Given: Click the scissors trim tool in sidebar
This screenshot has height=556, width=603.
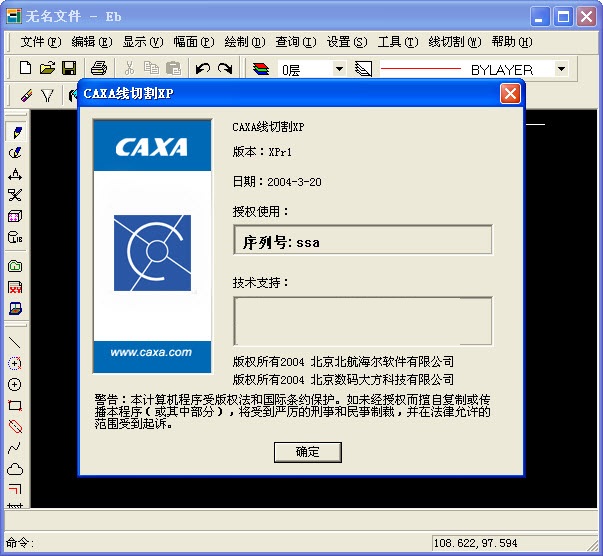Looking at the screenshot, I should point(15,195).
